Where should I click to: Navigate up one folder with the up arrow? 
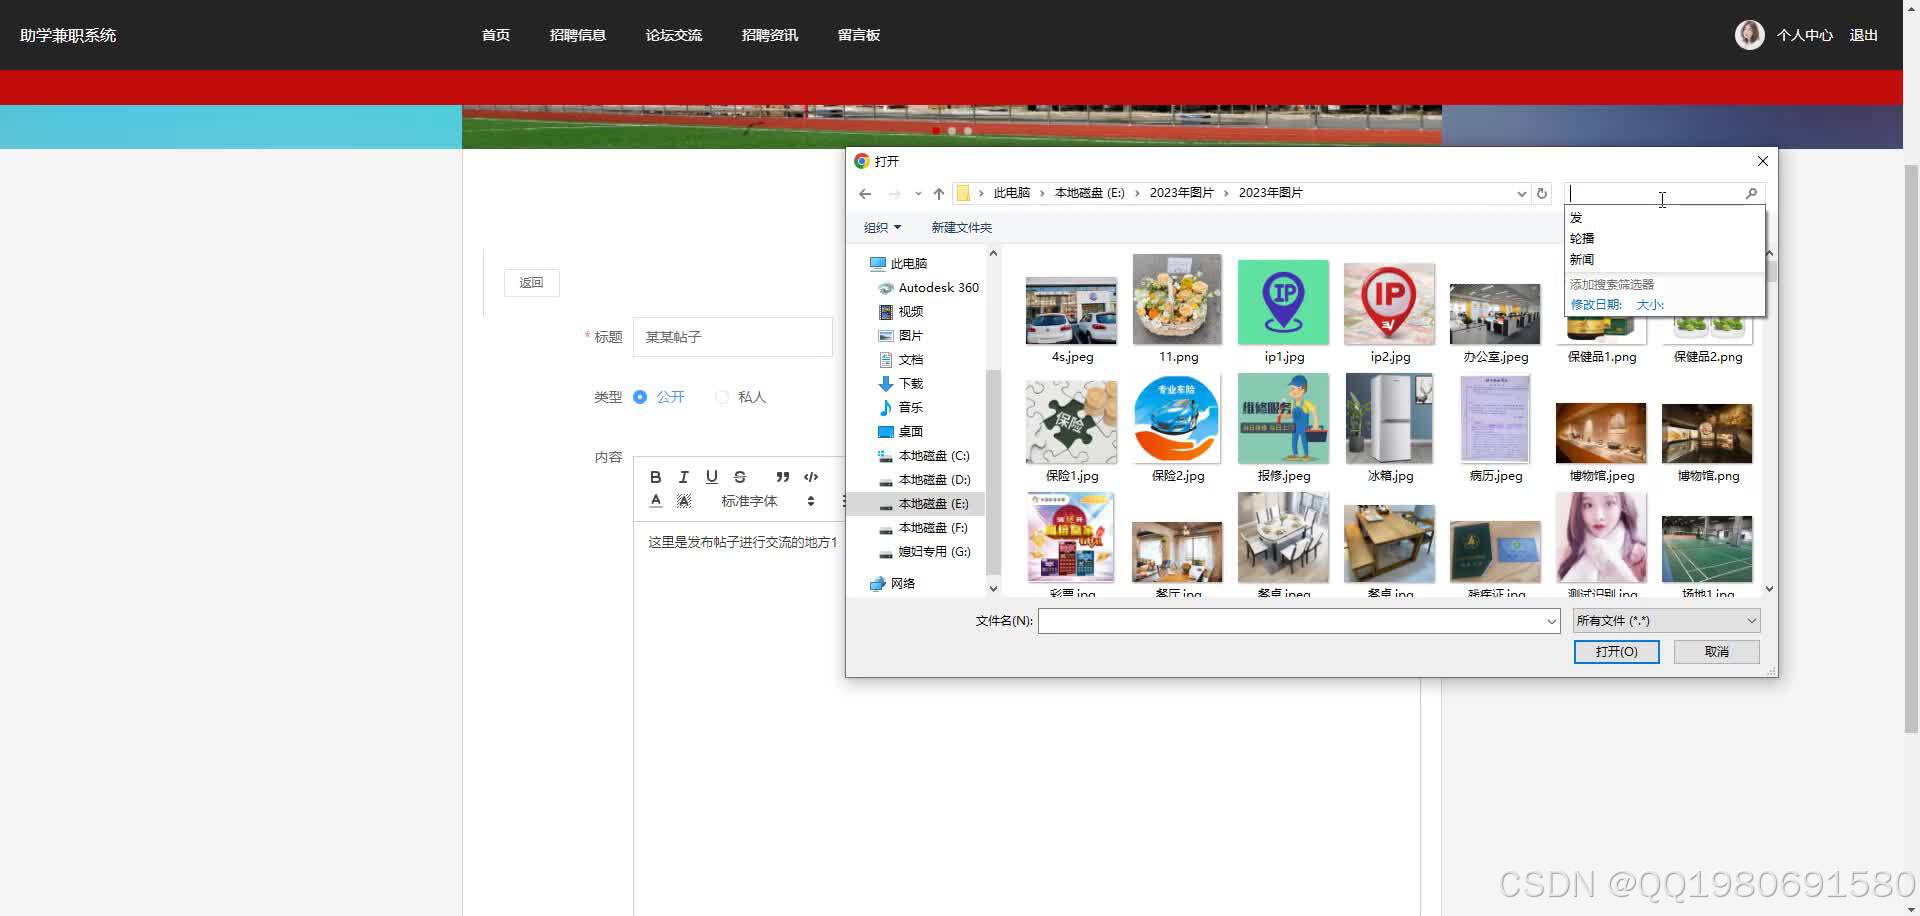click(x=938, y=193)
